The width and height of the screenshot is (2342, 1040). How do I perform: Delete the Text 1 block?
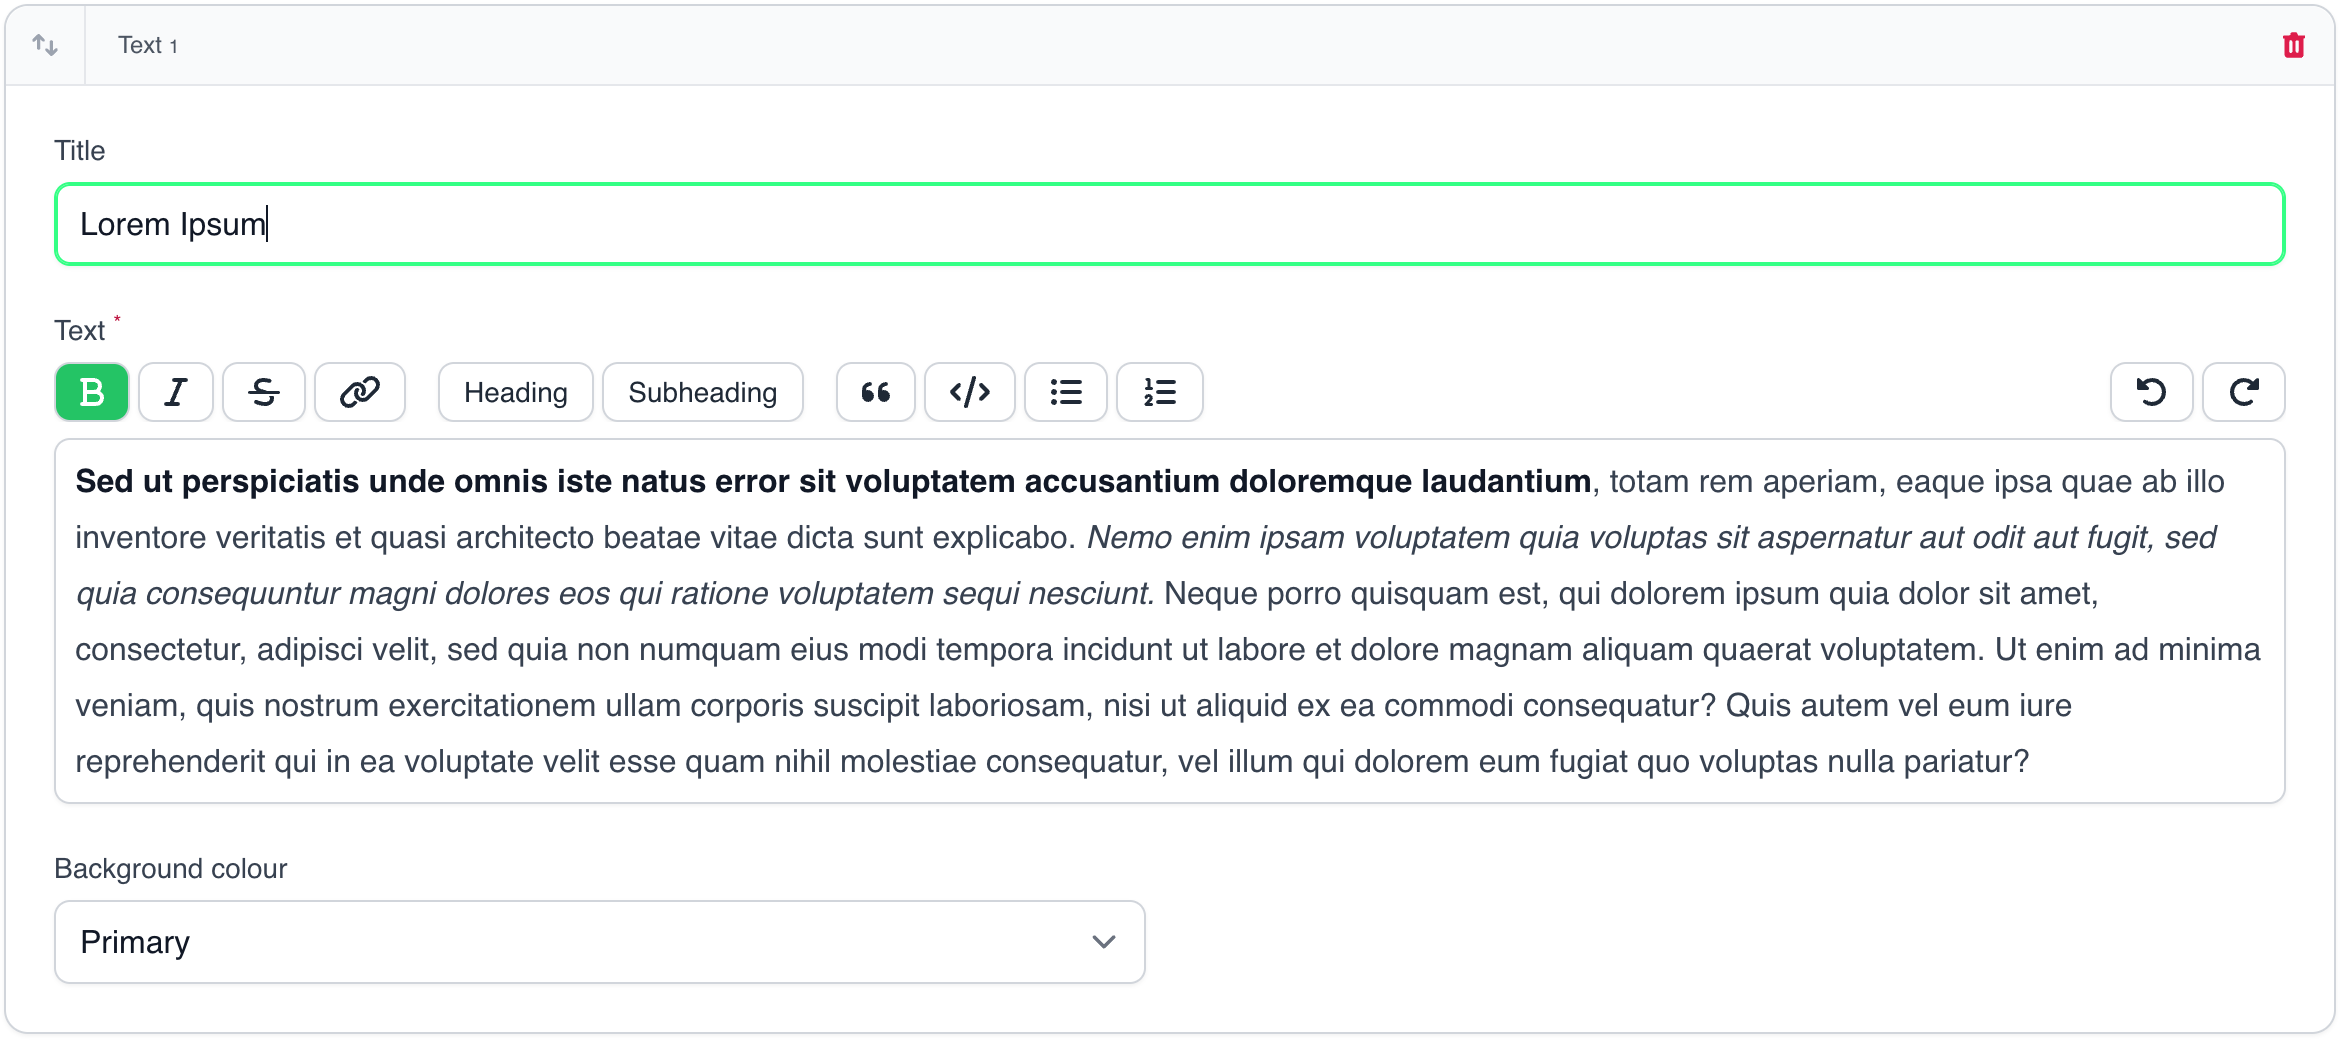pyautogui.click(x=2294, y=46)
